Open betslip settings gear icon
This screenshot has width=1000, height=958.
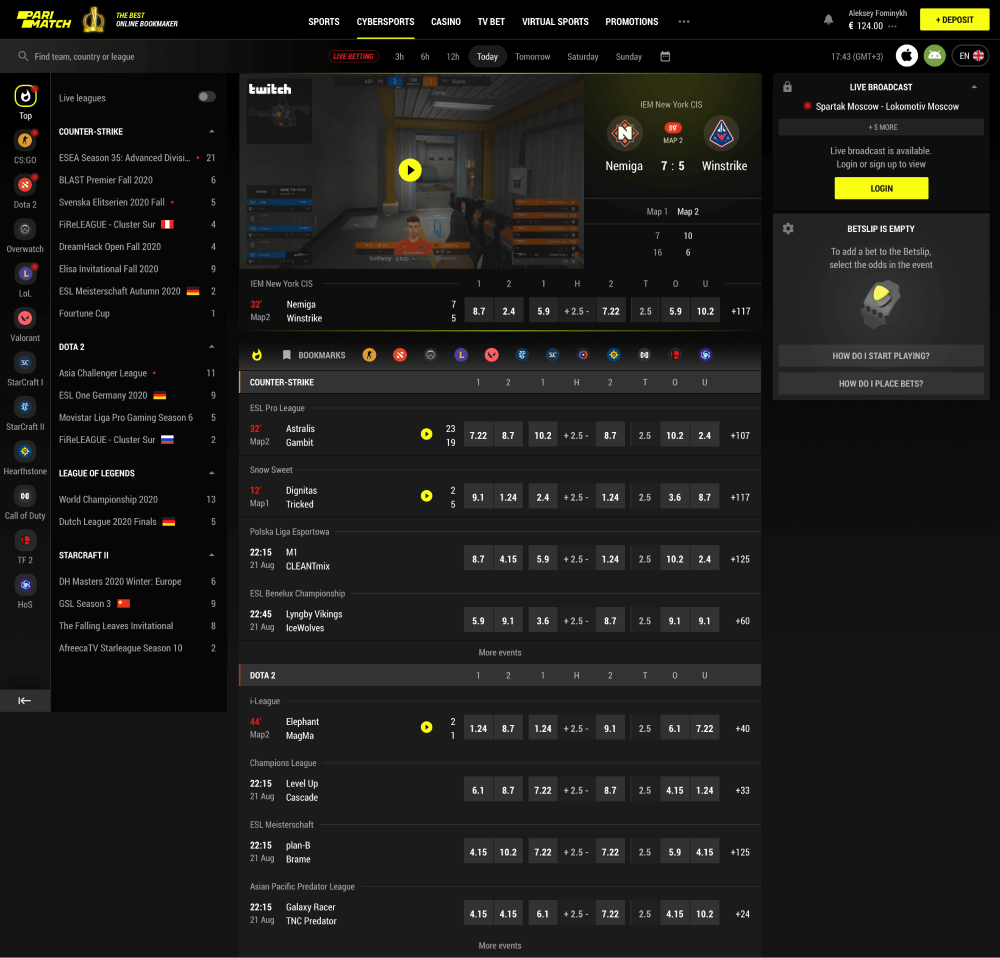click(x=788, y=228)
